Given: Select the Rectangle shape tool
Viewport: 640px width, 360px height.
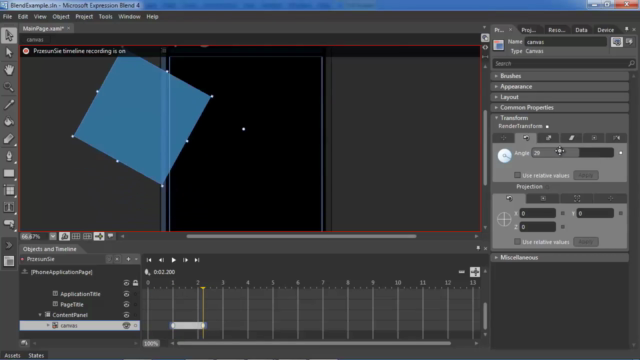Looking at the screenshot, I should tap(9, 173).
